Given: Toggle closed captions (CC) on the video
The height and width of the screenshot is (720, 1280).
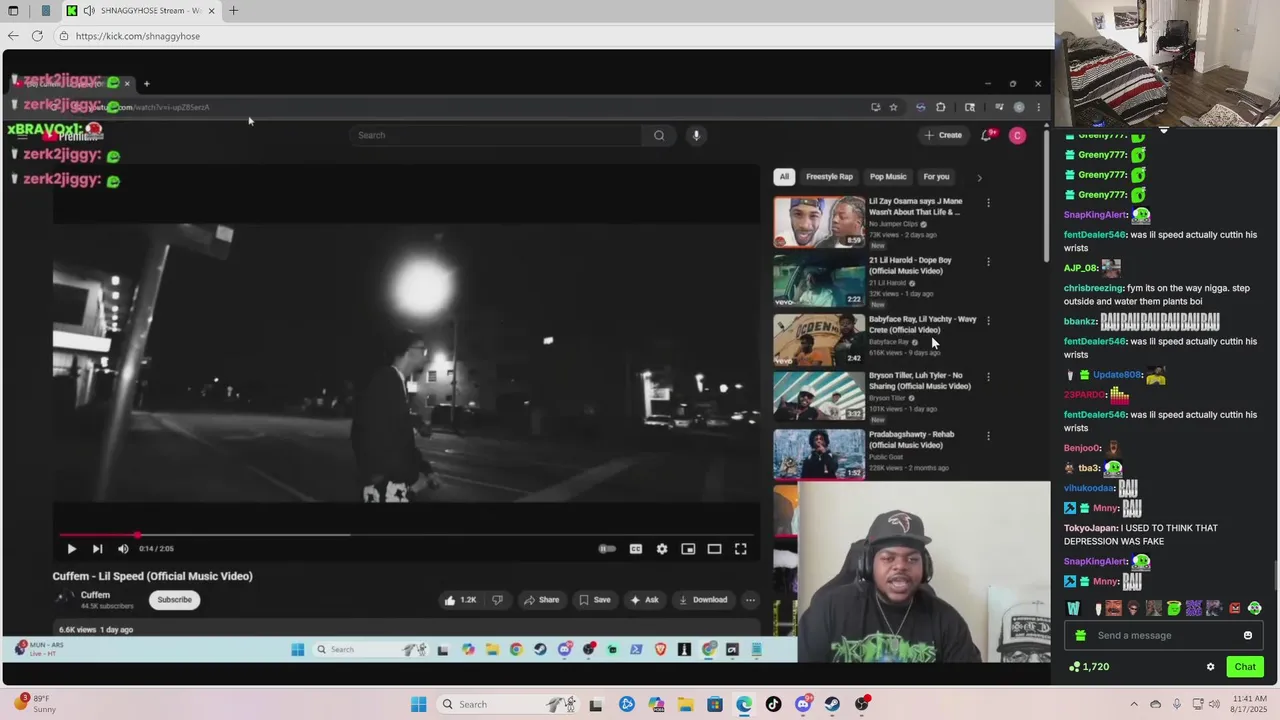Looking at the screenshot, I should point(635,549).
